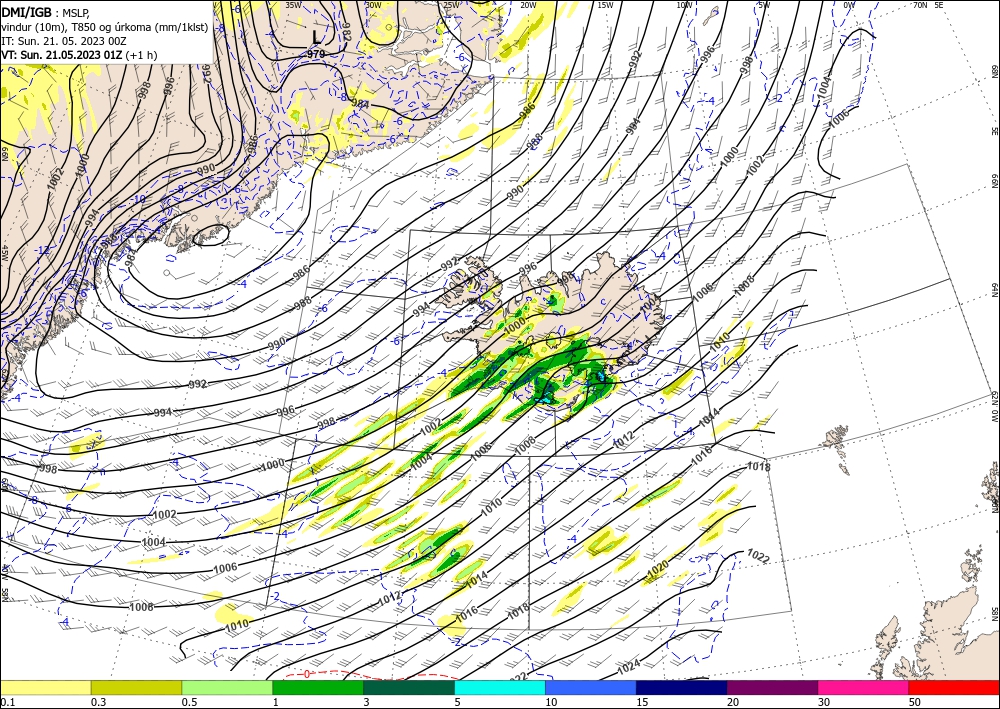Click the purple 20 mm legend swatch

pos(772,687)
